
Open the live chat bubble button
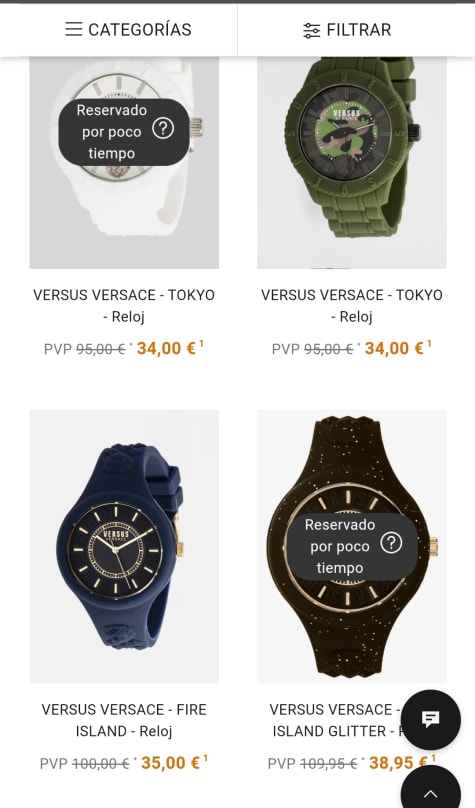[431, 719]
